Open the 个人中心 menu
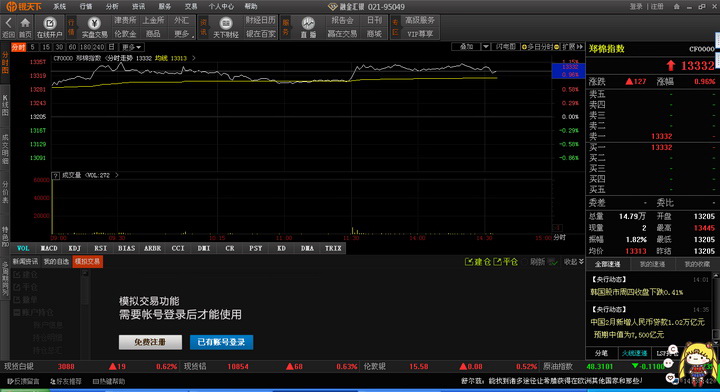720x392 pixels. click(221, 6)
